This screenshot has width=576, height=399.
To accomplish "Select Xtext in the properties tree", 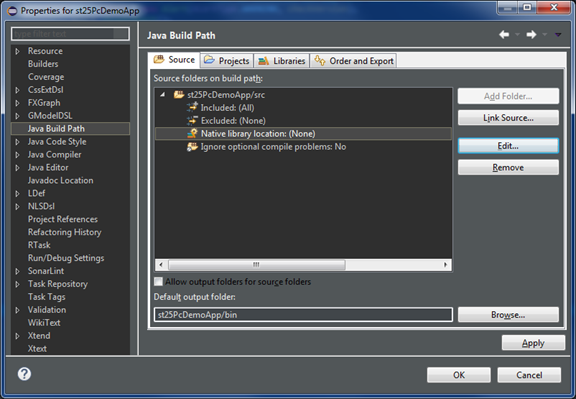I will (37, 349).
